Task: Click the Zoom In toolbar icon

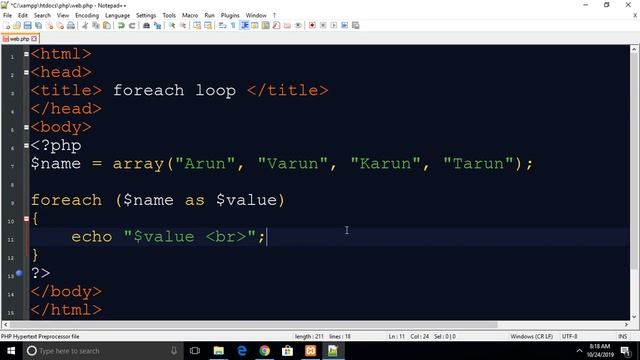Action: coord(172,25)
